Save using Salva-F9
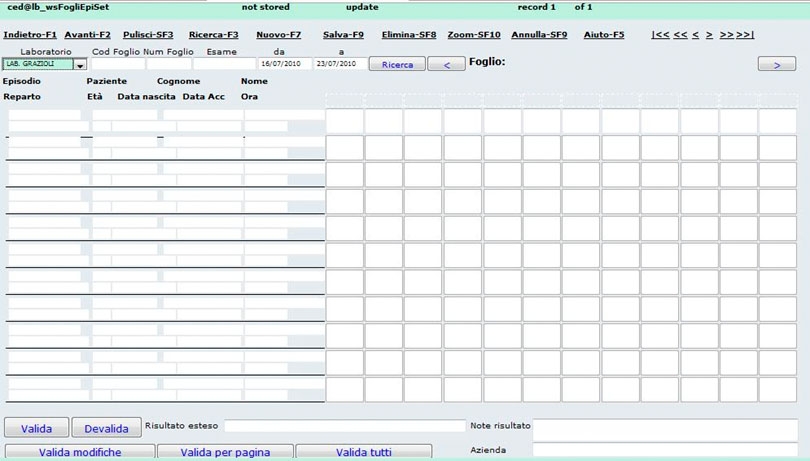The height and width of the screenshot is (461, 810). tap(343, 35)
